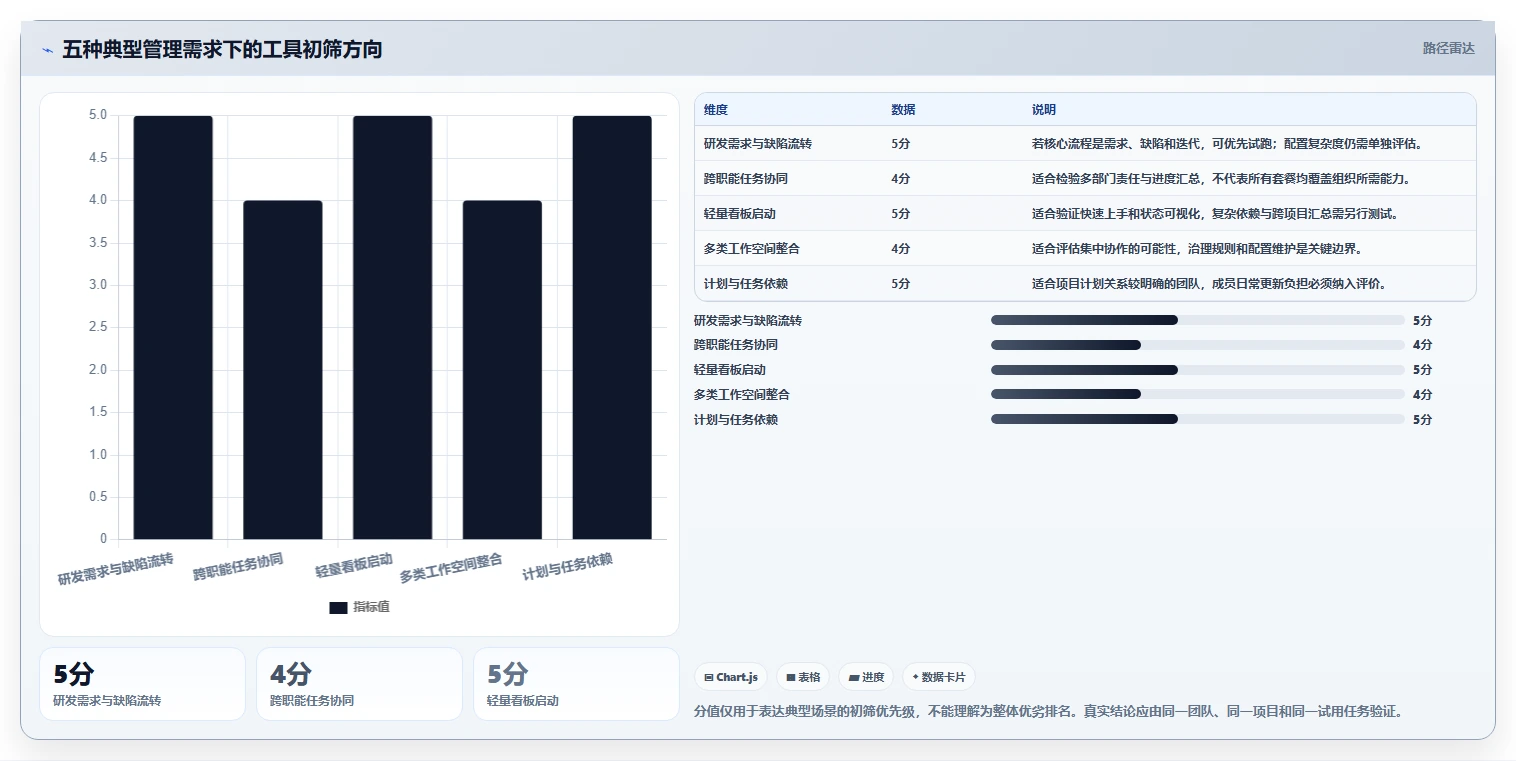
Task: Click the x-axis label 多类工作空间整合
Action: pos(451,568)
